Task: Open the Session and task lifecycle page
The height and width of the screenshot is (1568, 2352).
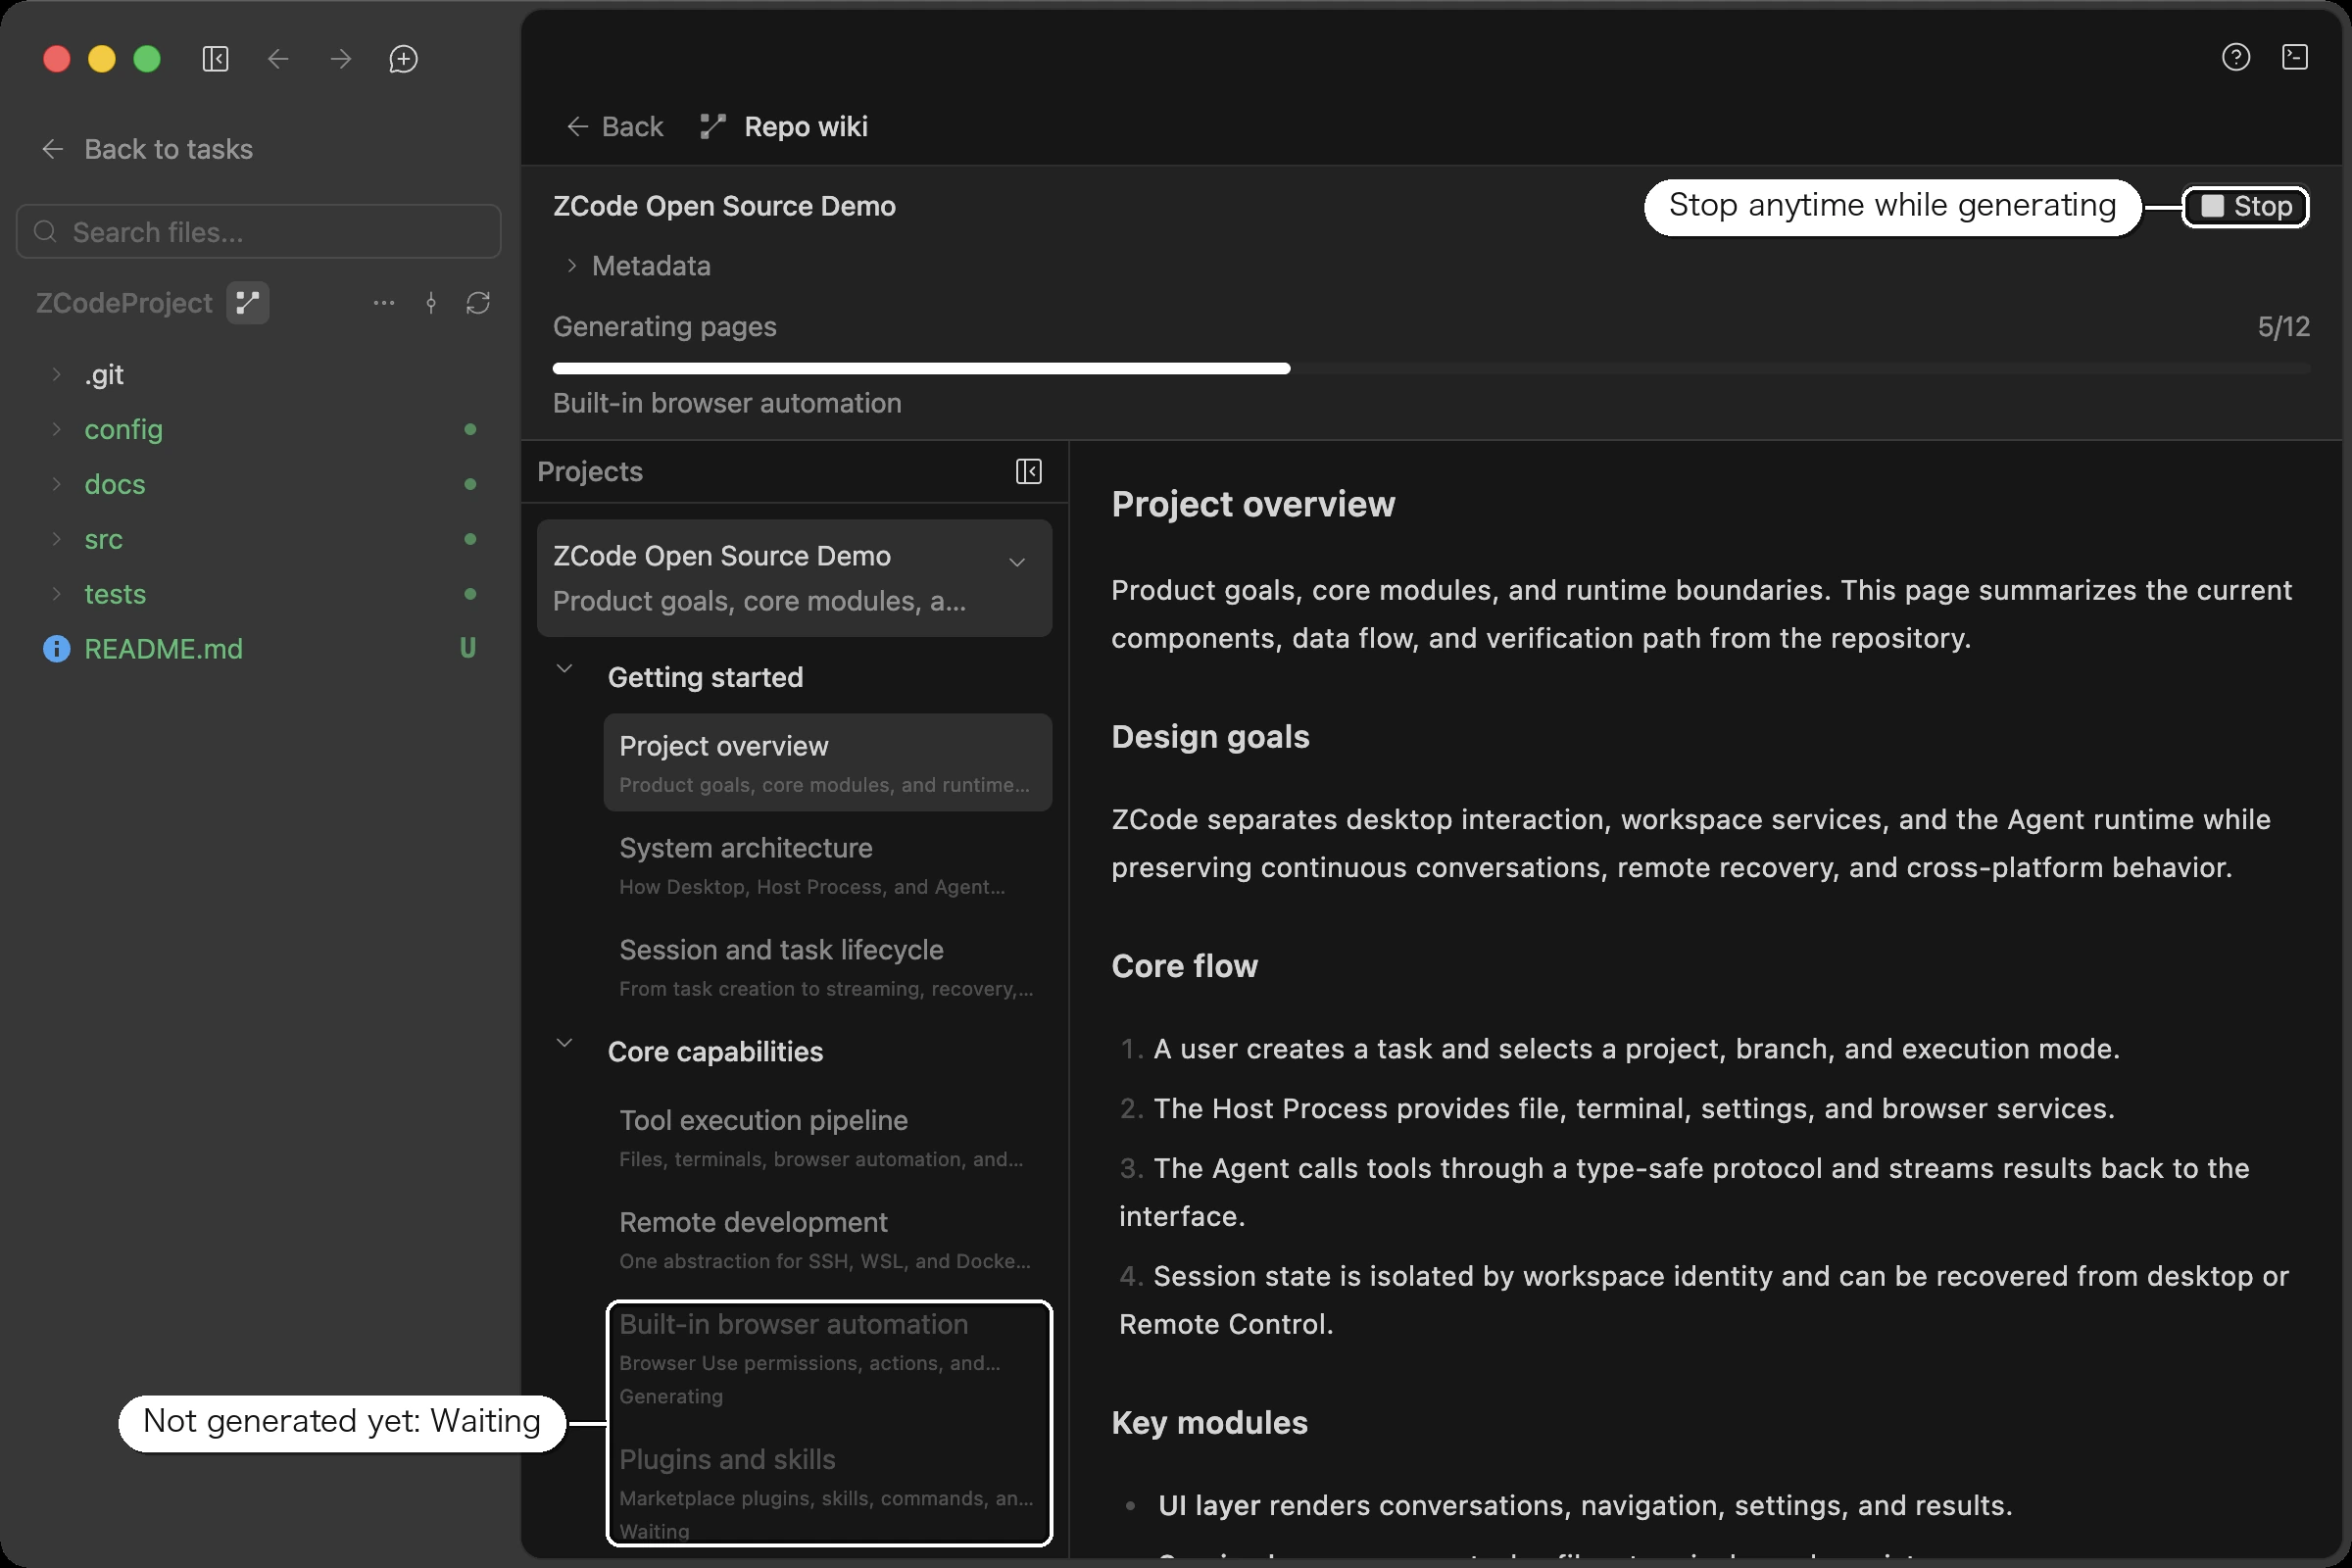Action: (x=828, y=966)
